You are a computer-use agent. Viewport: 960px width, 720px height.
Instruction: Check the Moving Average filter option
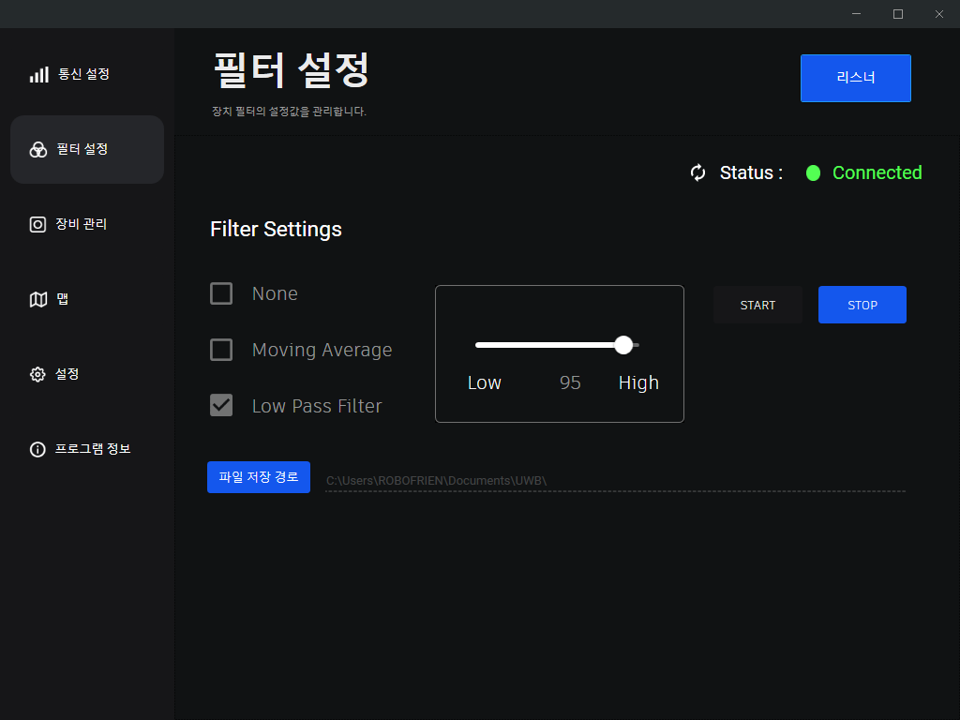click(x=222, y=349)
